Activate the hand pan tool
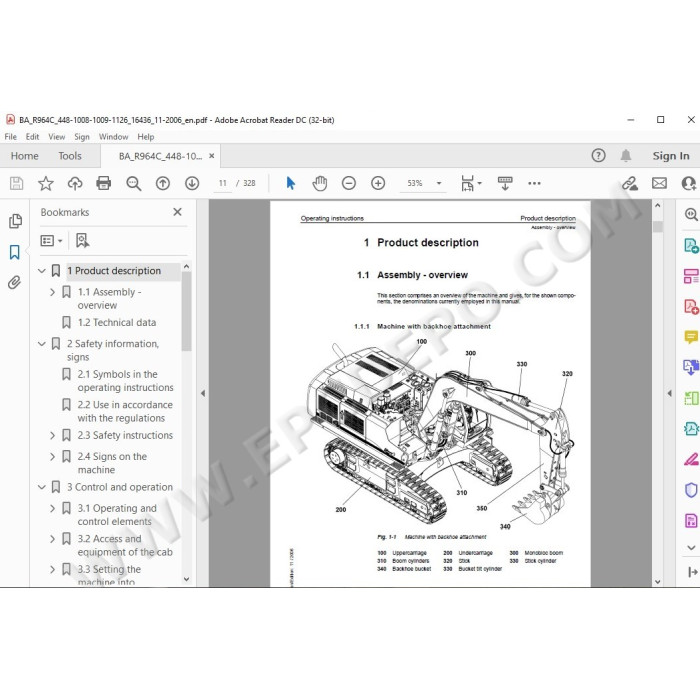The width and height of the screenshot is (700, 700). click(x=320, y=183)
